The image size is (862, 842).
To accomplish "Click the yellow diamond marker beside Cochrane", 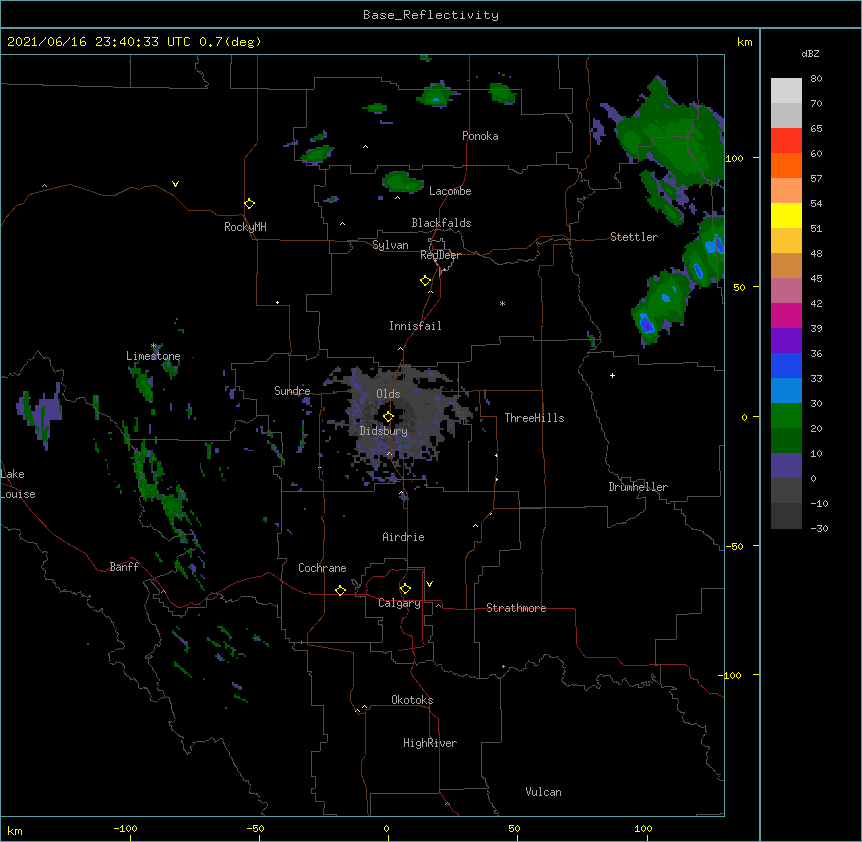I will point(341,590).
